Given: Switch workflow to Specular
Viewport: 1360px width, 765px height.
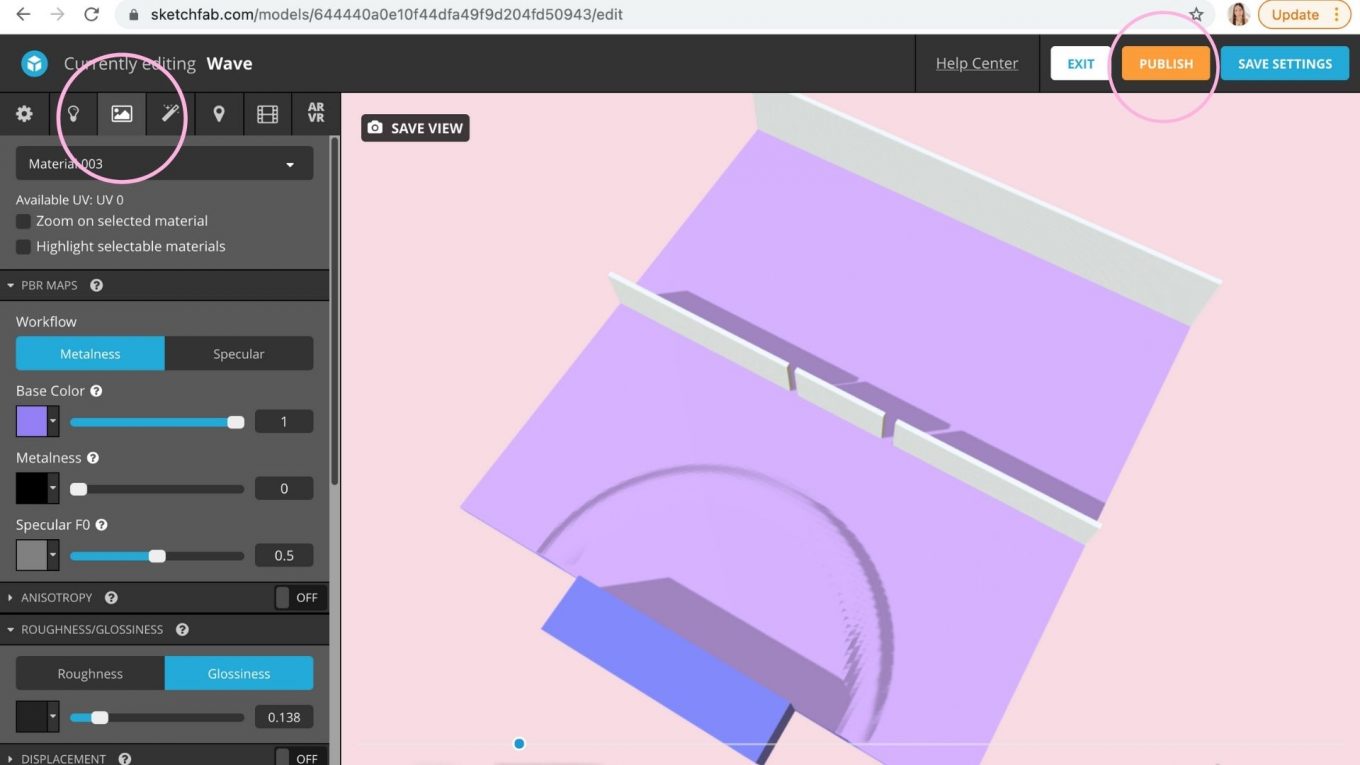Looking at the screenshot, I should pos(238,353).
